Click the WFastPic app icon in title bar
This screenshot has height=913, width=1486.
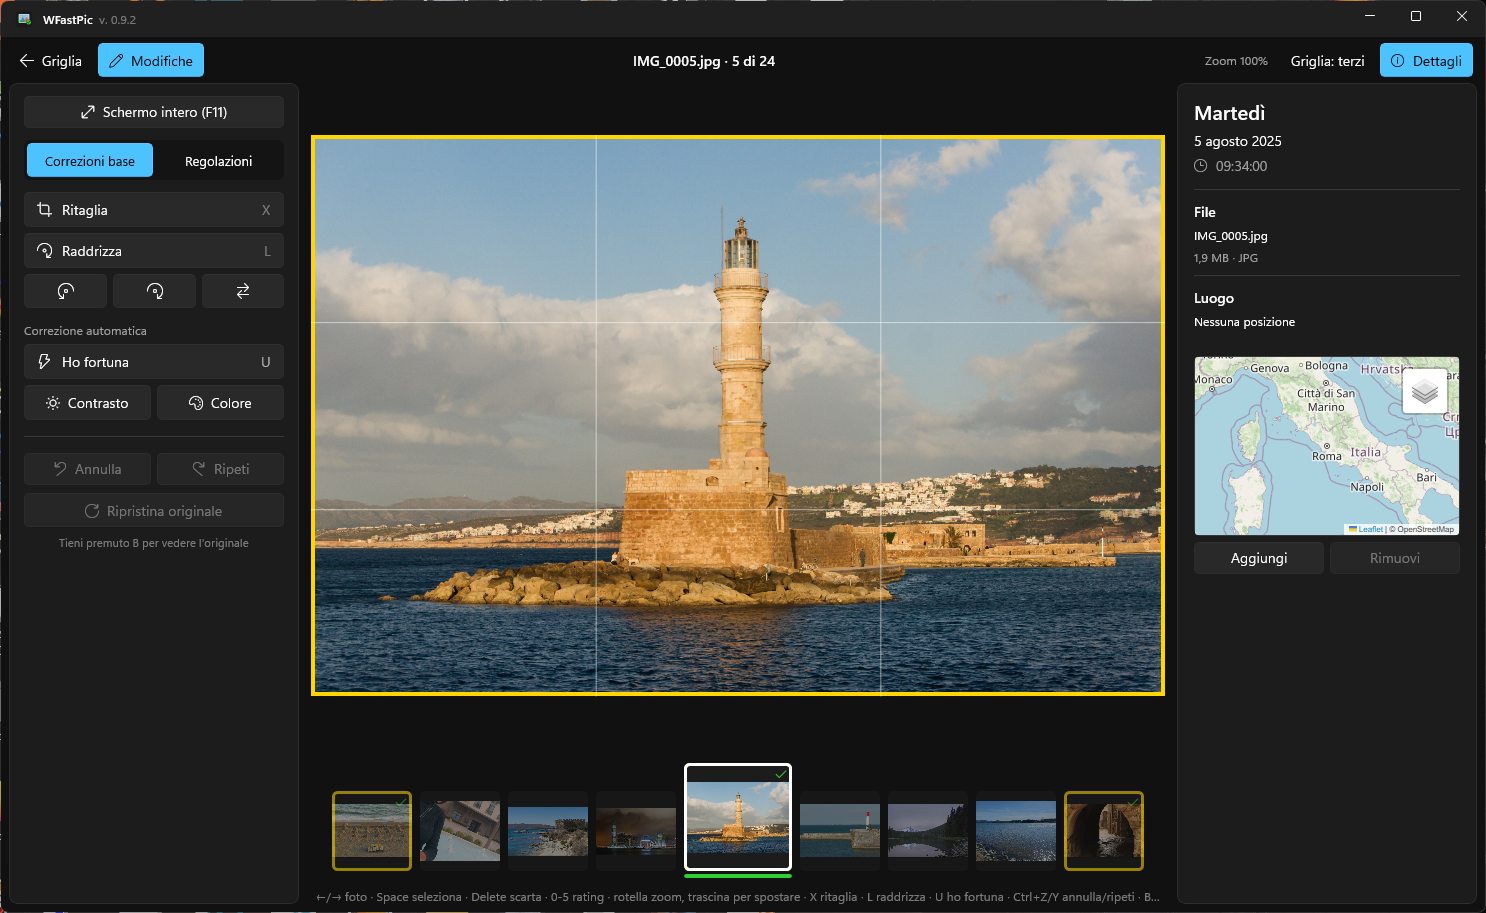(x=25, y=19)
